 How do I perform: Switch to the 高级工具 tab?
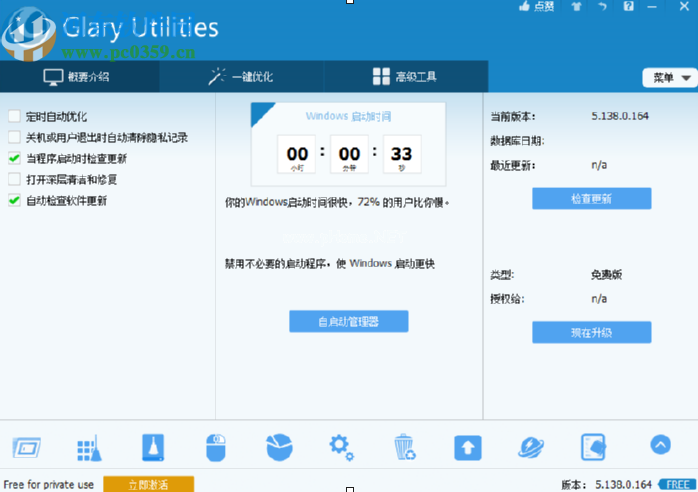pyautogui.click(x=405, y=77)
